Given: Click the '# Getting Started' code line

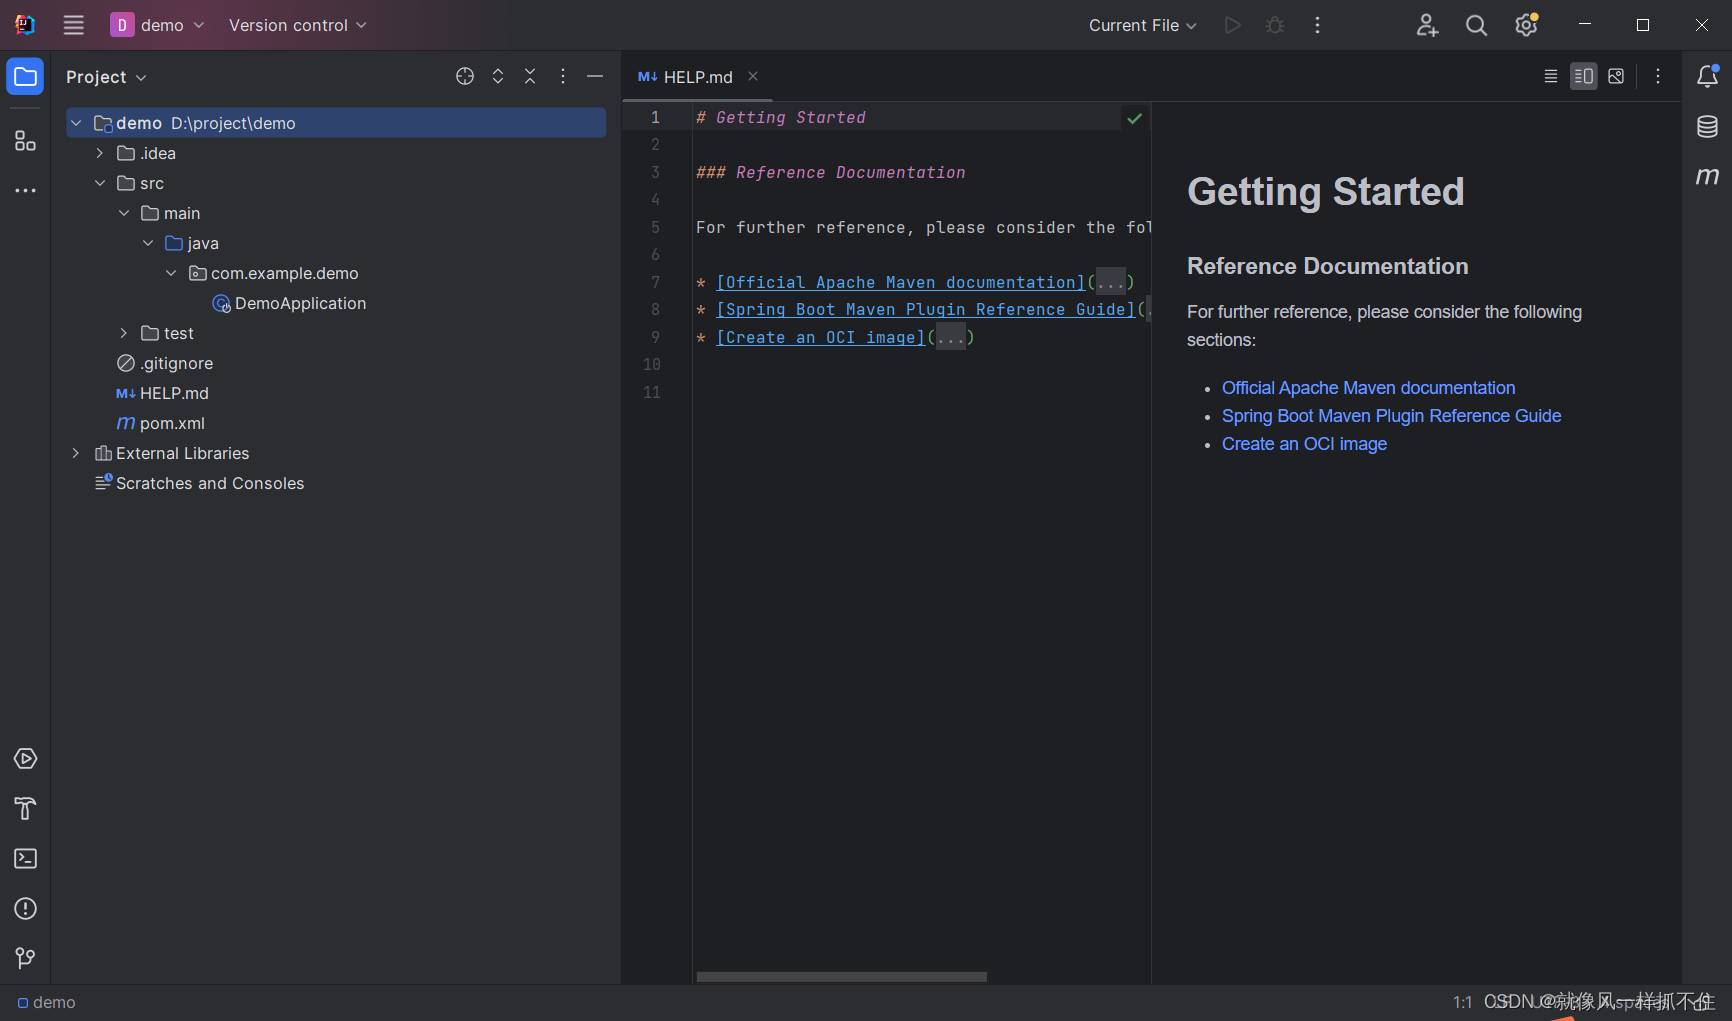Looking at the screenshot, I should (781, 117).
